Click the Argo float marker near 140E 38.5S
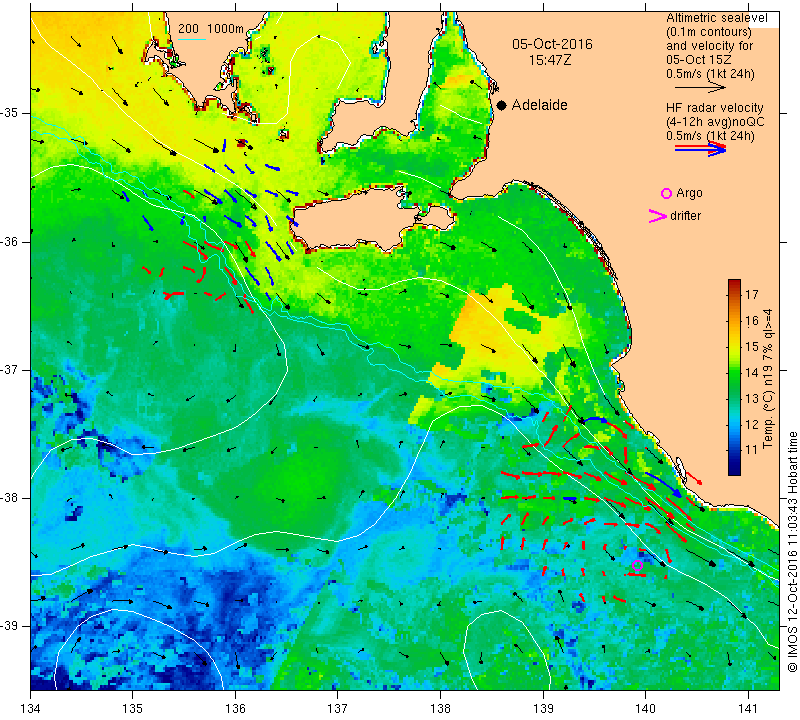The image size is (800, 720). (637, 565)
